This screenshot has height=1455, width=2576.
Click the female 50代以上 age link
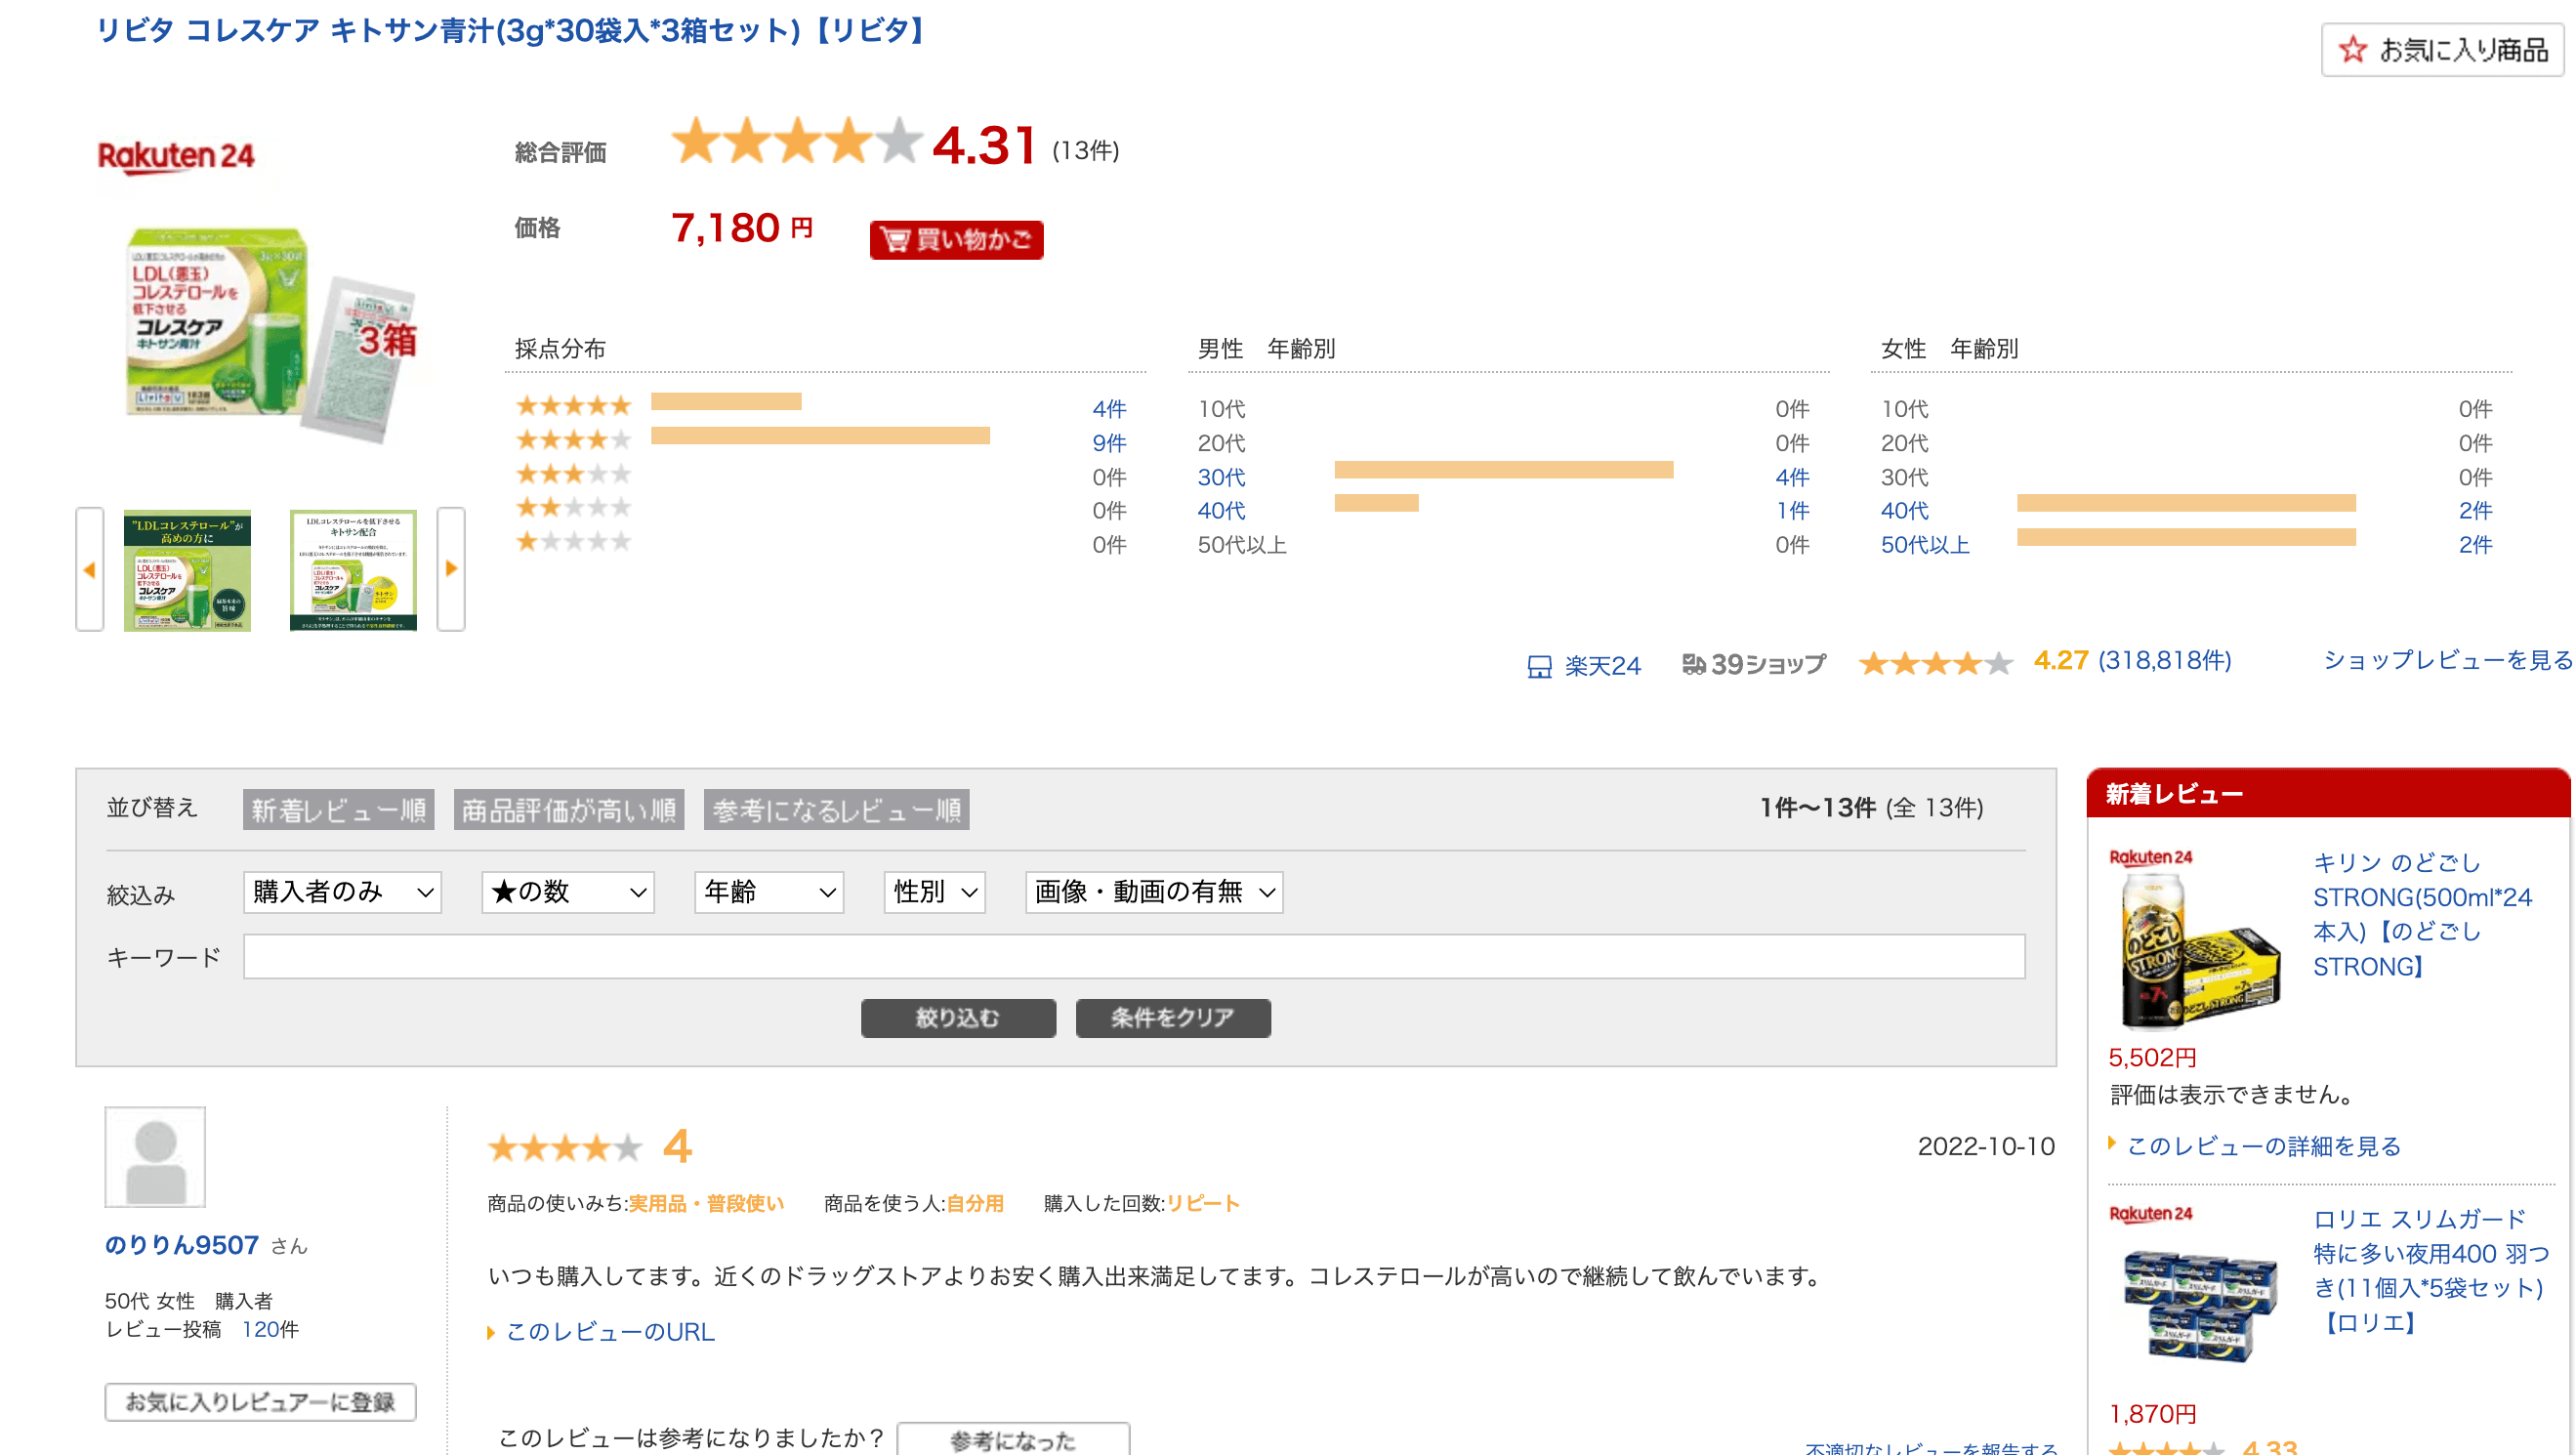[1925, 545]
